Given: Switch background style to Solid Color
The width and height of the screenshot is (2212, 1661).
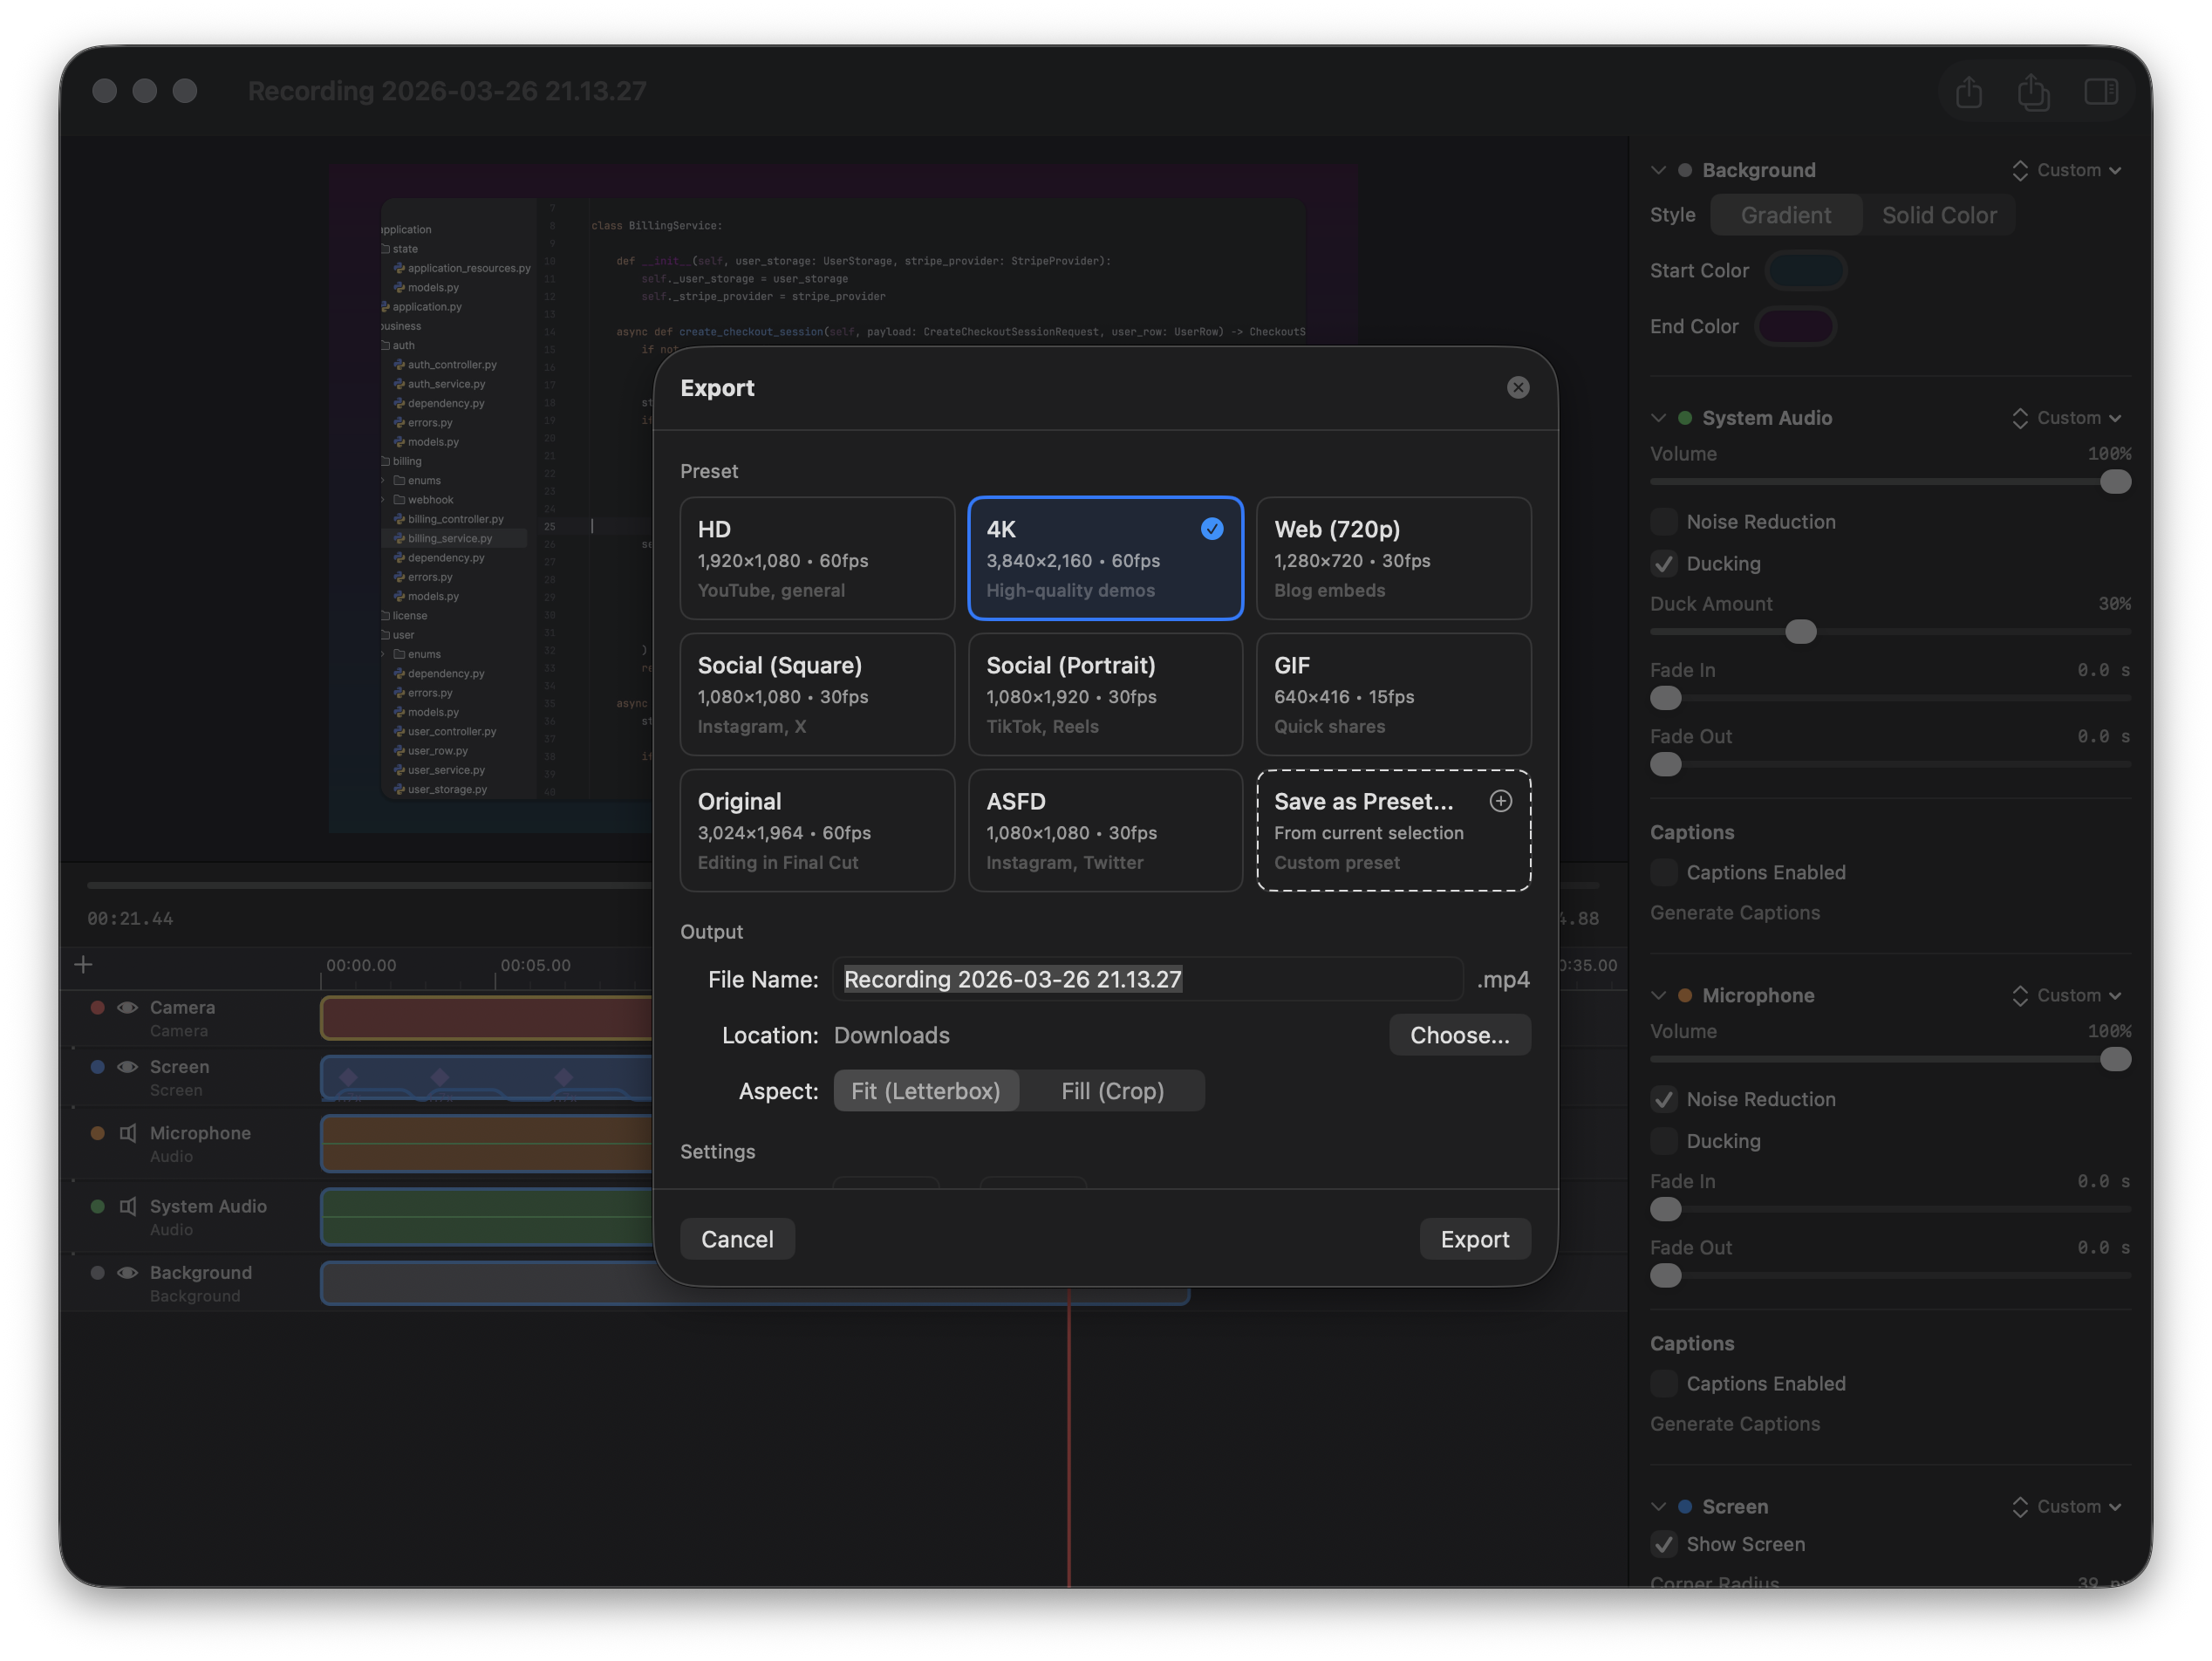Looking at the screenshot, I should pyautogui.click(x=1939, y=215).
